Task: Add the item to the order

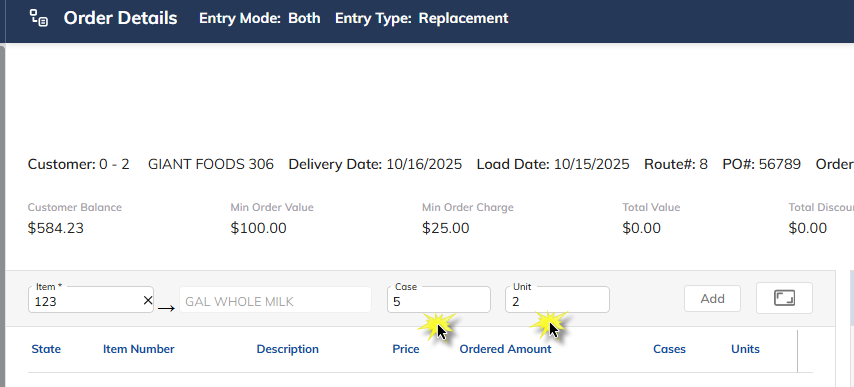Action: click(712, 298)
